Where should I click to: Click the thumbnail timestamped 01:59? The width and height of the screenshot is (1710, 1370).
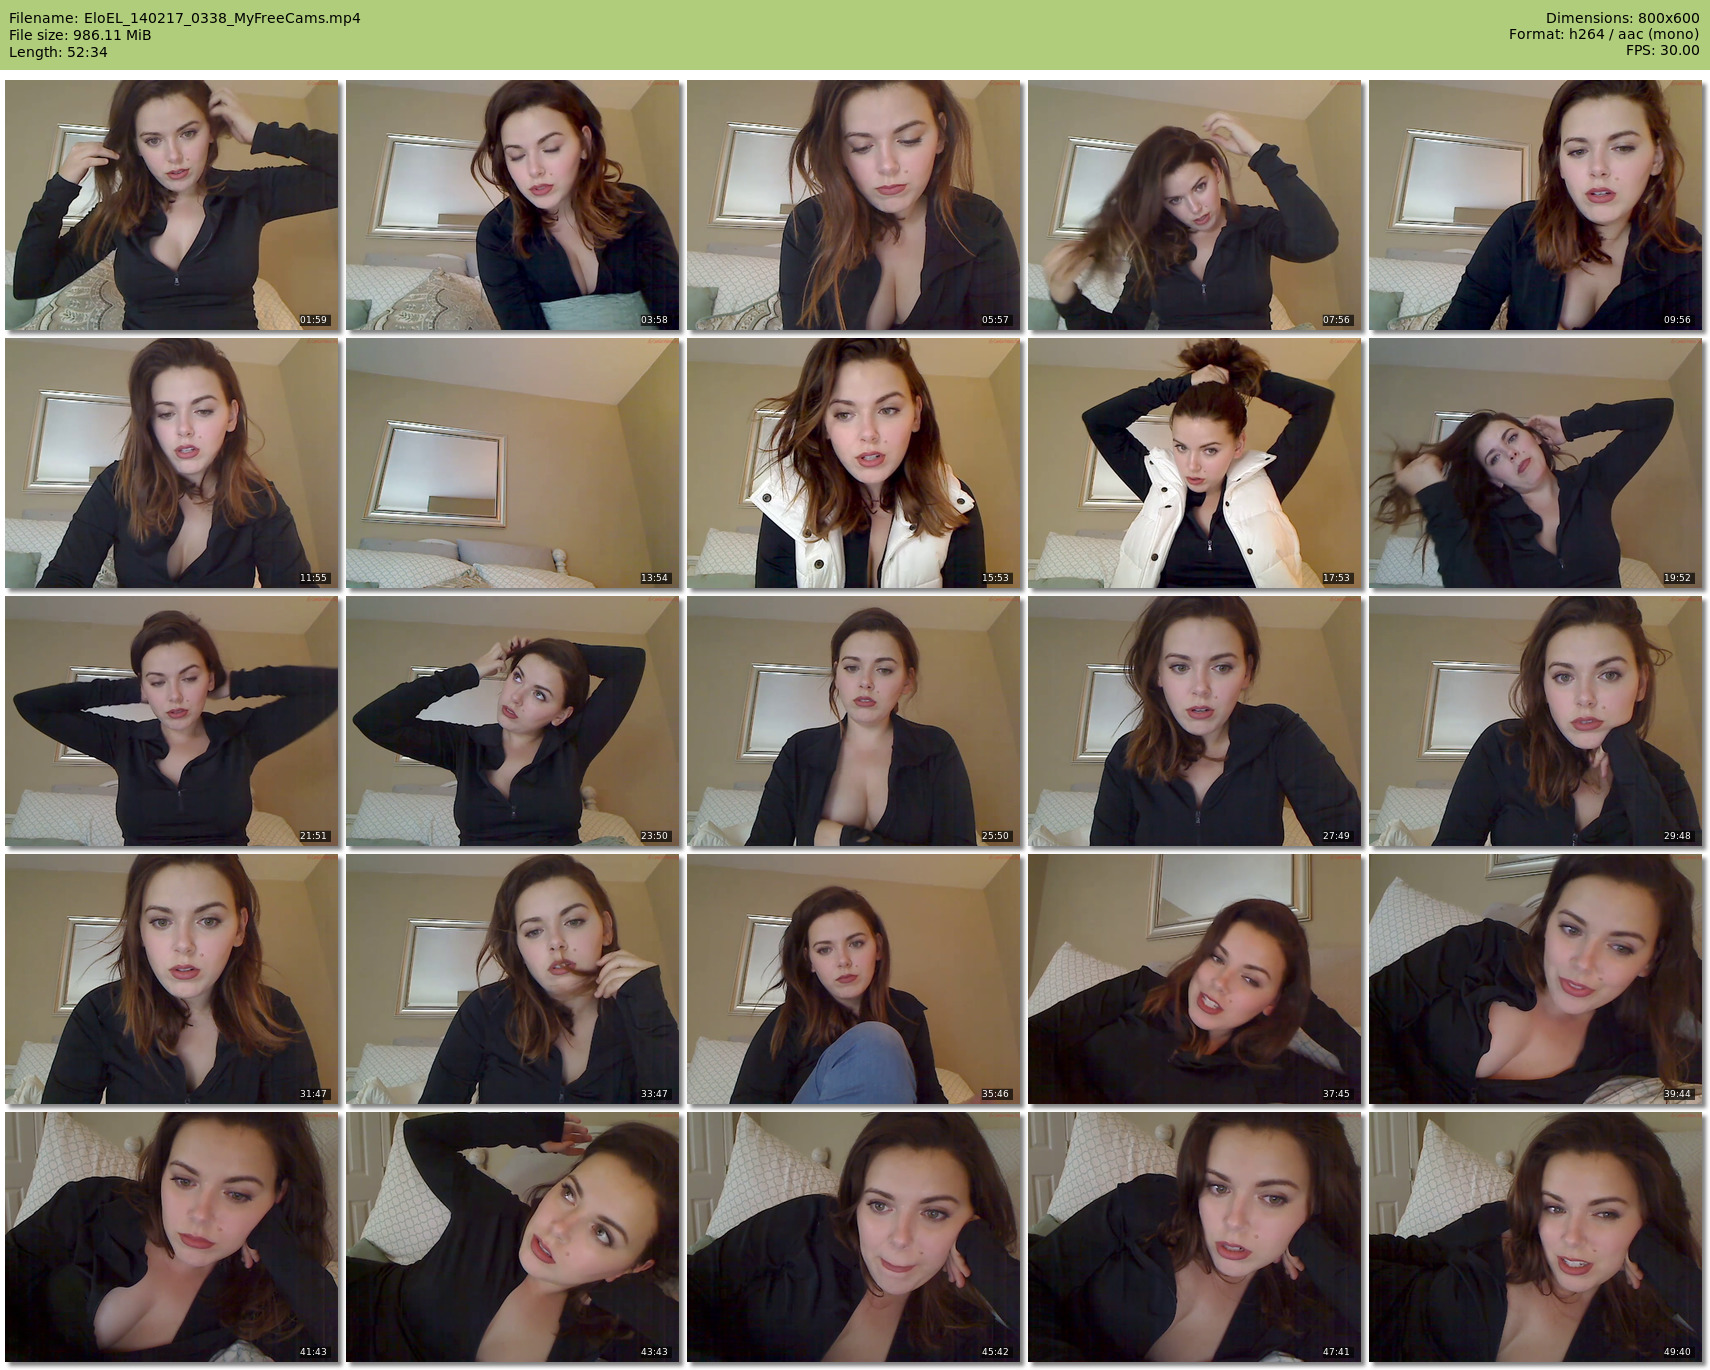(x=171, y=205)
